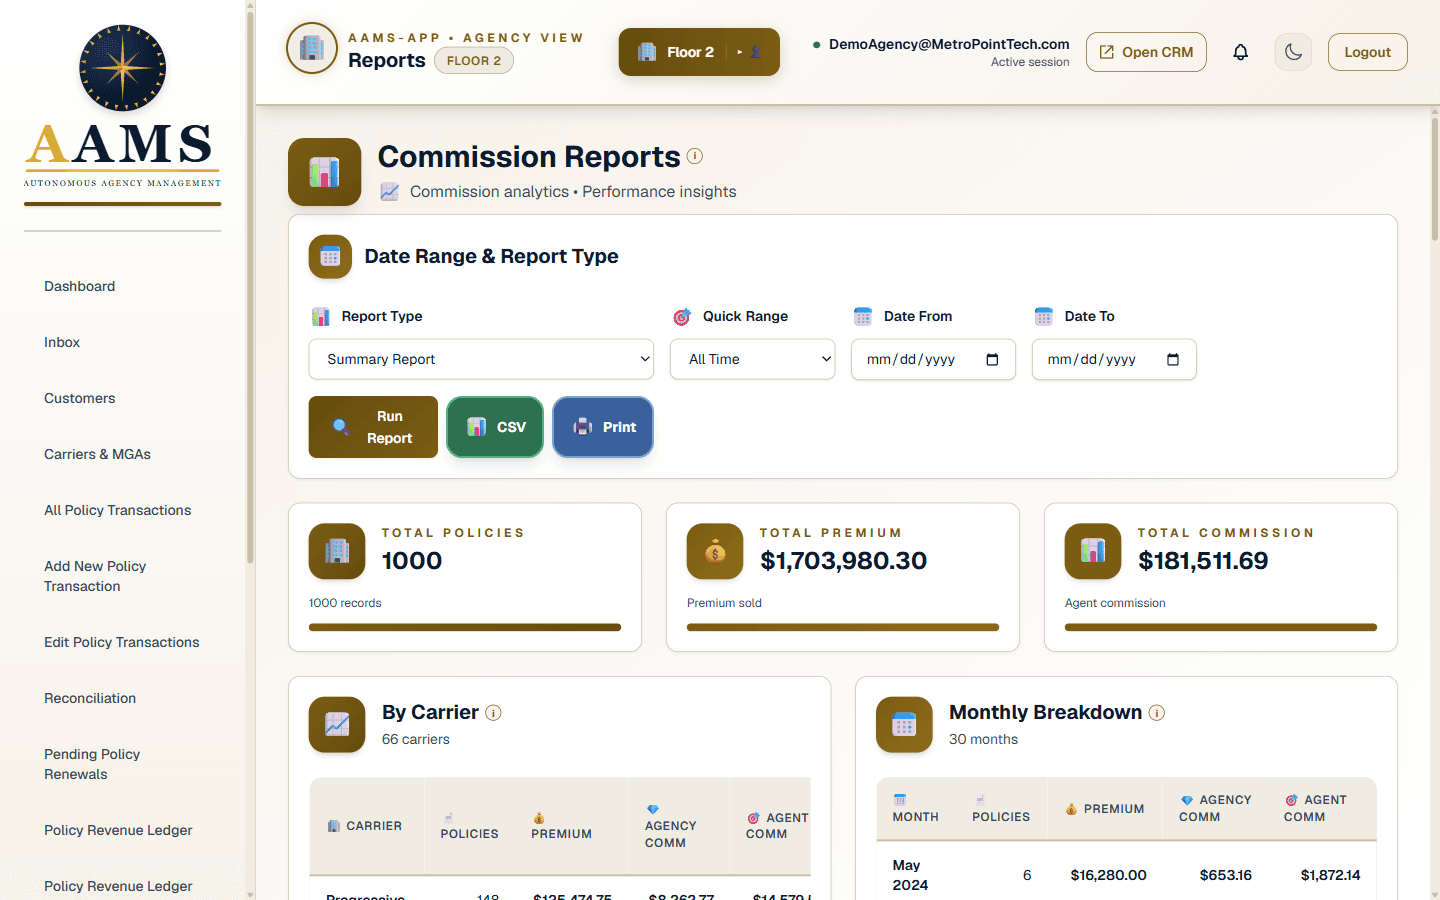Open Inbox in the sidebar
The width and height of the screenshot is (1440, 900).
(62, 342)
